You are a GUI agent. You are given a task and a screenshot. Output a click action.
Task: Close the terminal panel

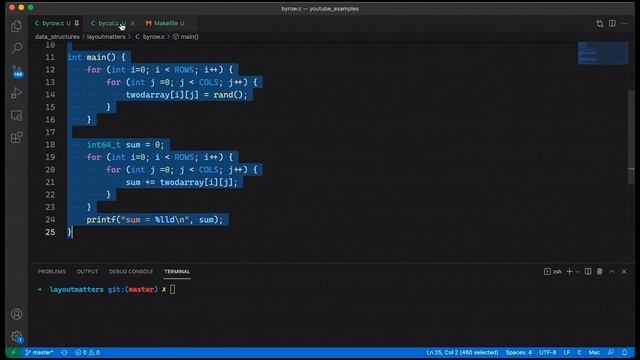624,271
